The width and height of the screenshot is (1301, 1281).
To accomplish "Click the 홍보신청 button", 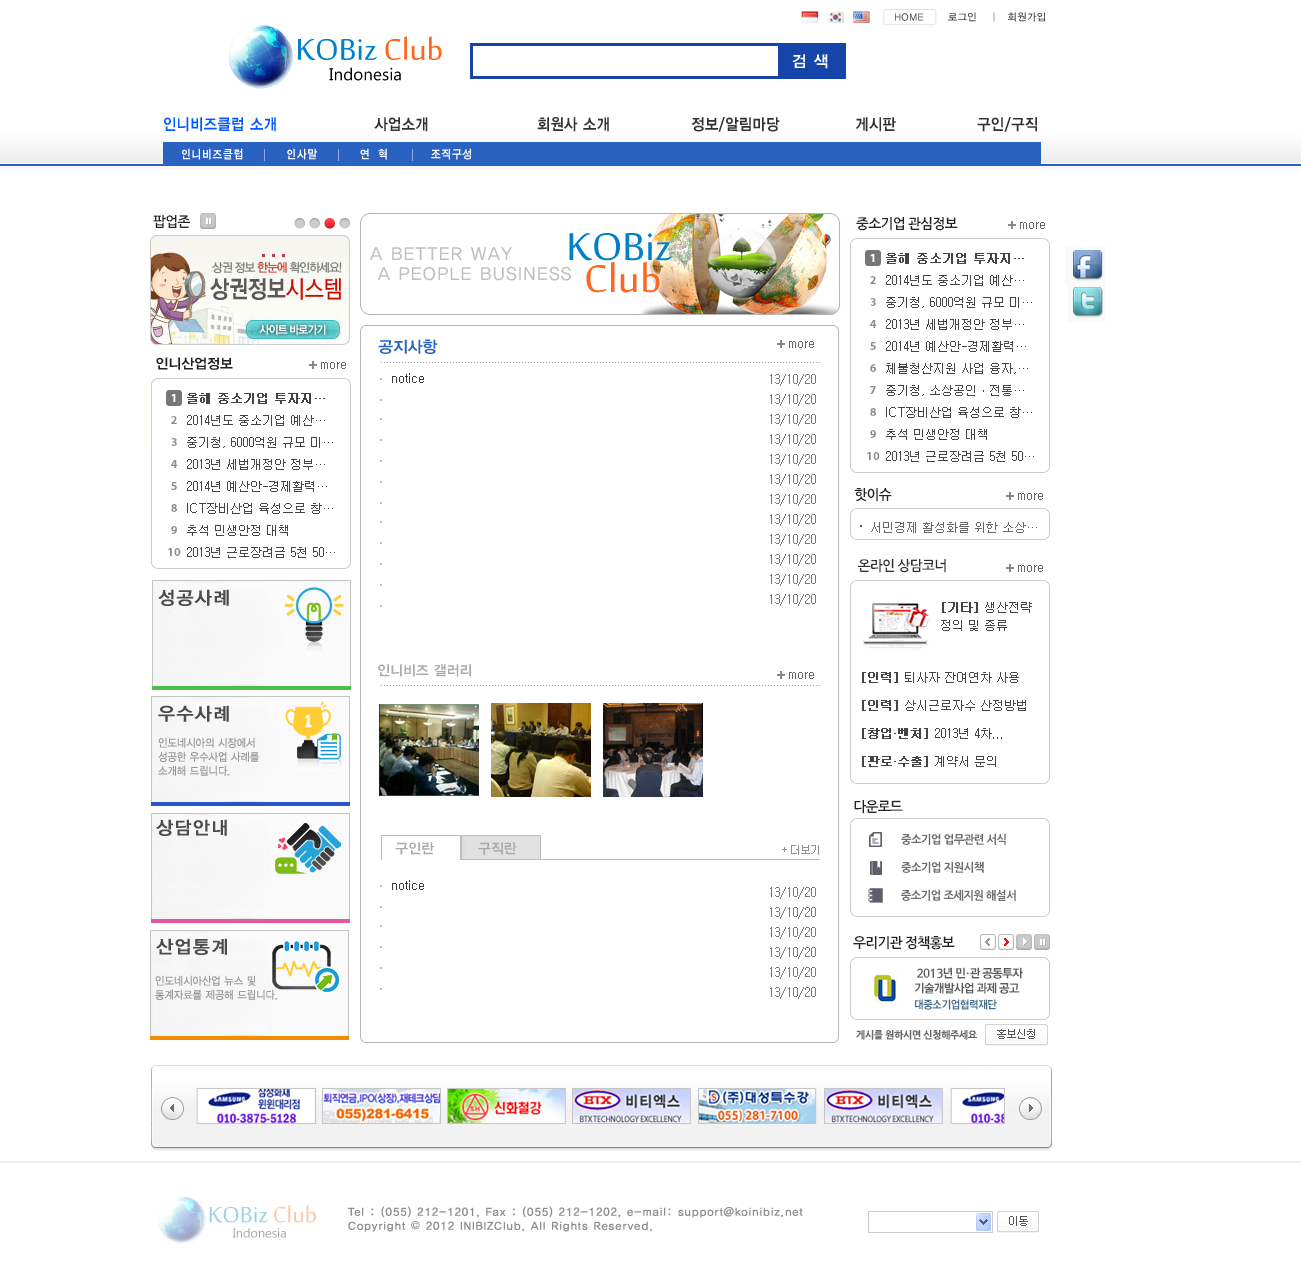I will (x=1016, y=1034).
